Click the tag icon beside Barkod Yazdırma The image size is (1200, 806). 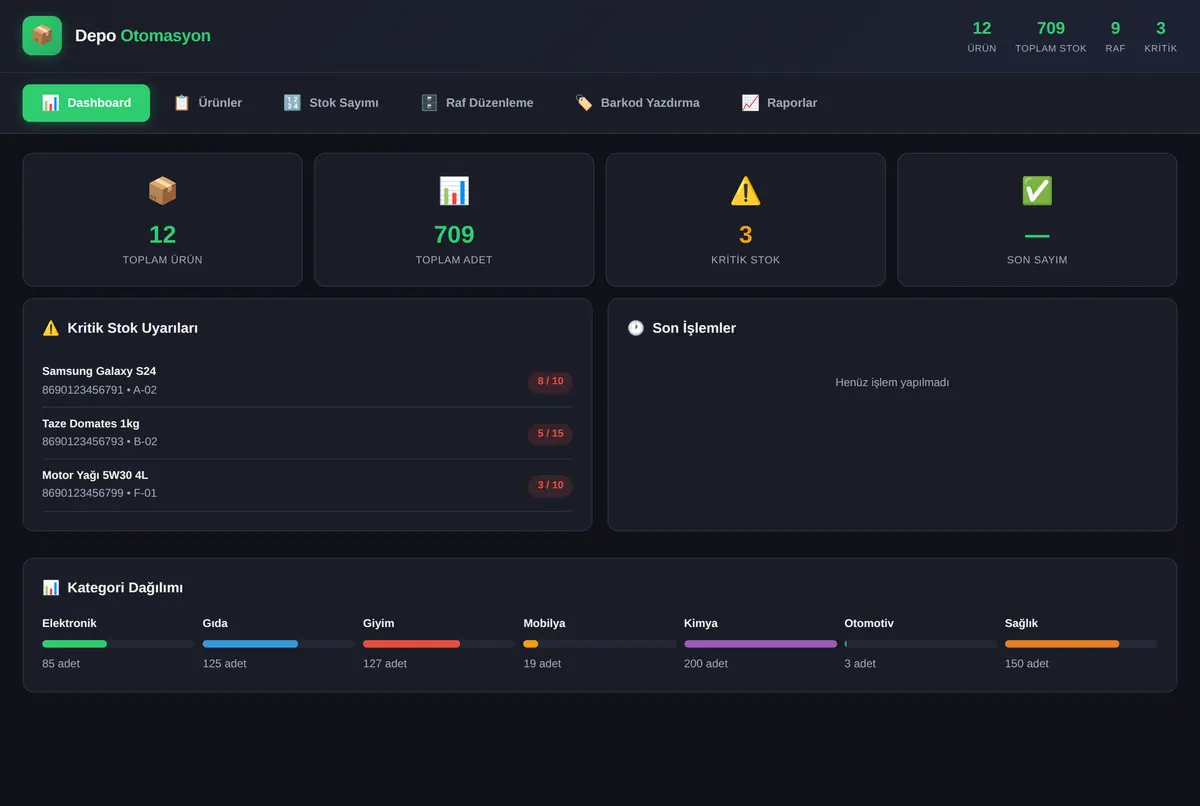coord(584,103)
